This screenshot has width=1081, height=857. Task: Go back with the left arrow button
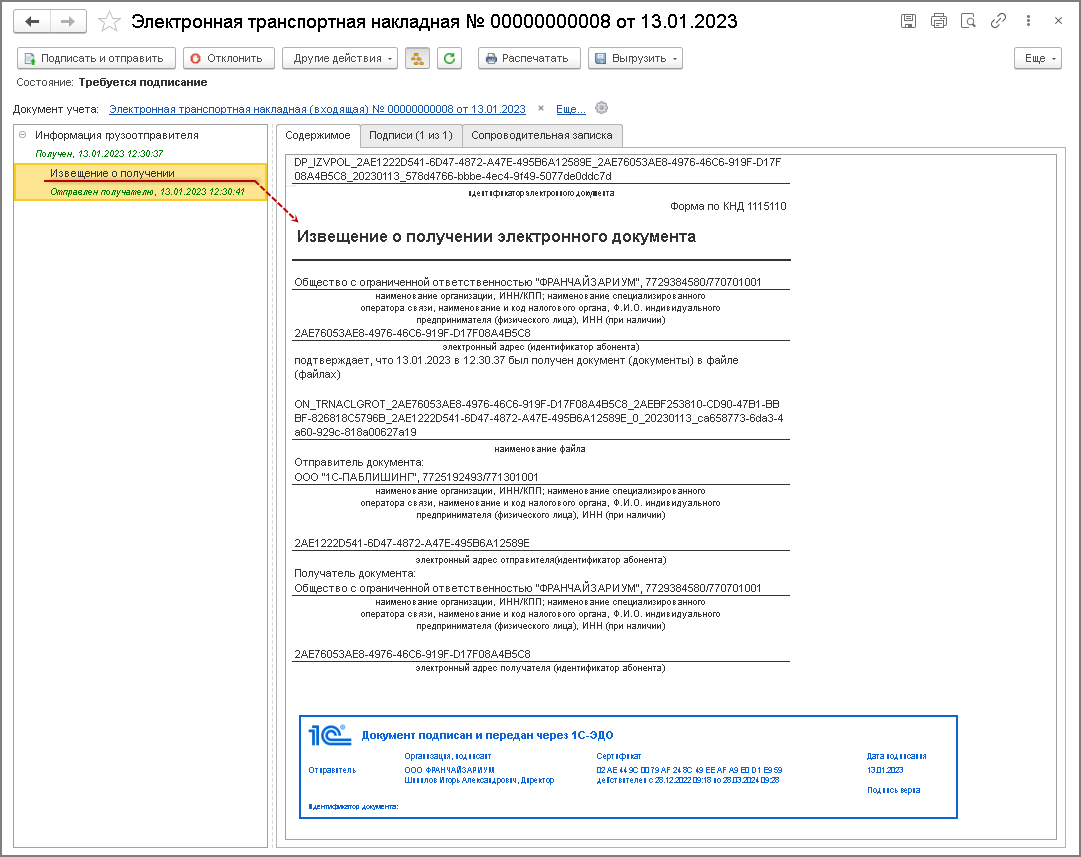(32, 21)
